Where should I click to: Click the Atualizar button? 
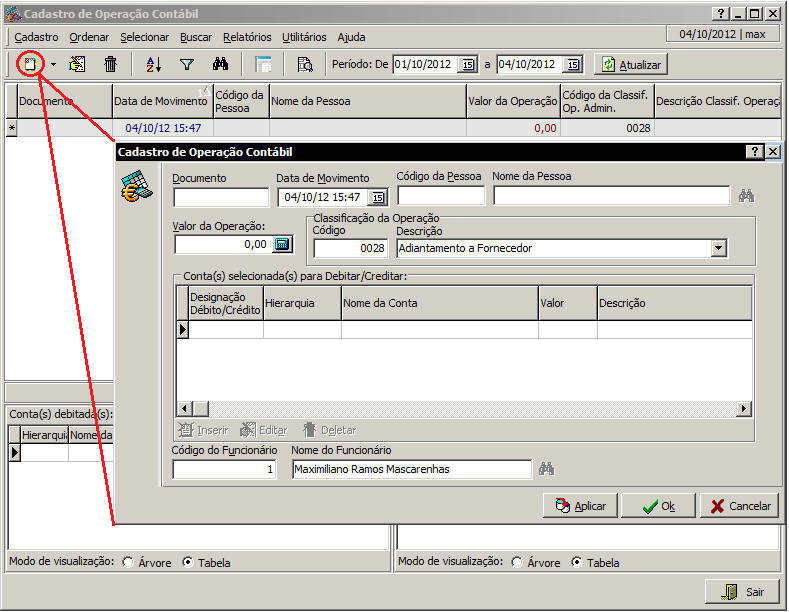pos(630,64)
